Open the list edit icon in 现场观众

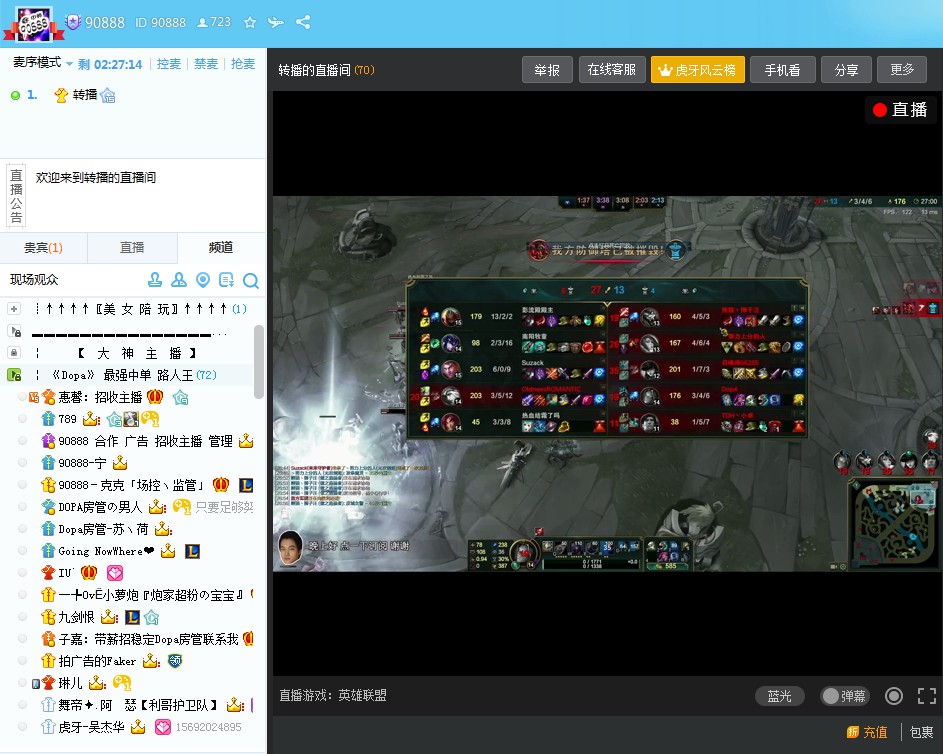pyautogui.click(x=226, y=280)
